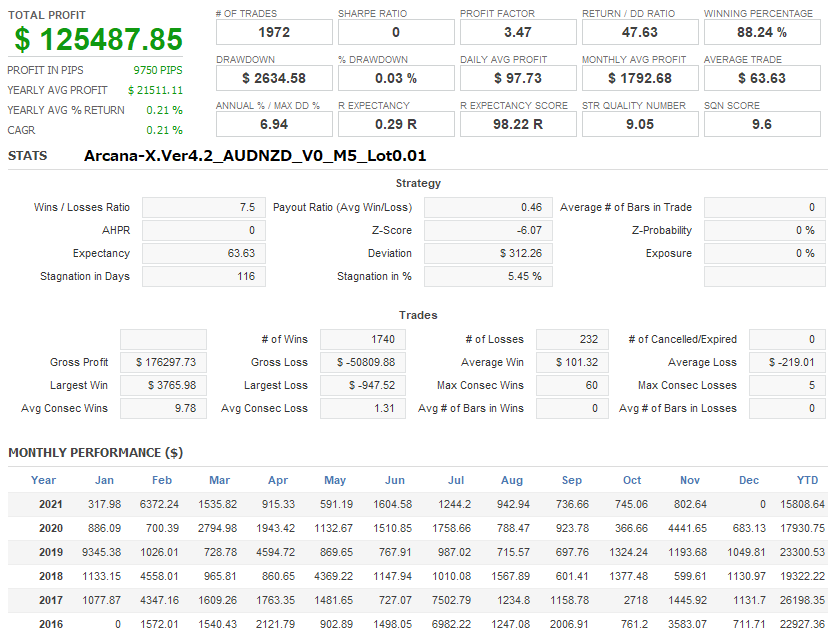Click the R Expectancy value 0.29 R
This screenshot has height=643, width=838.
pos(396,124)
